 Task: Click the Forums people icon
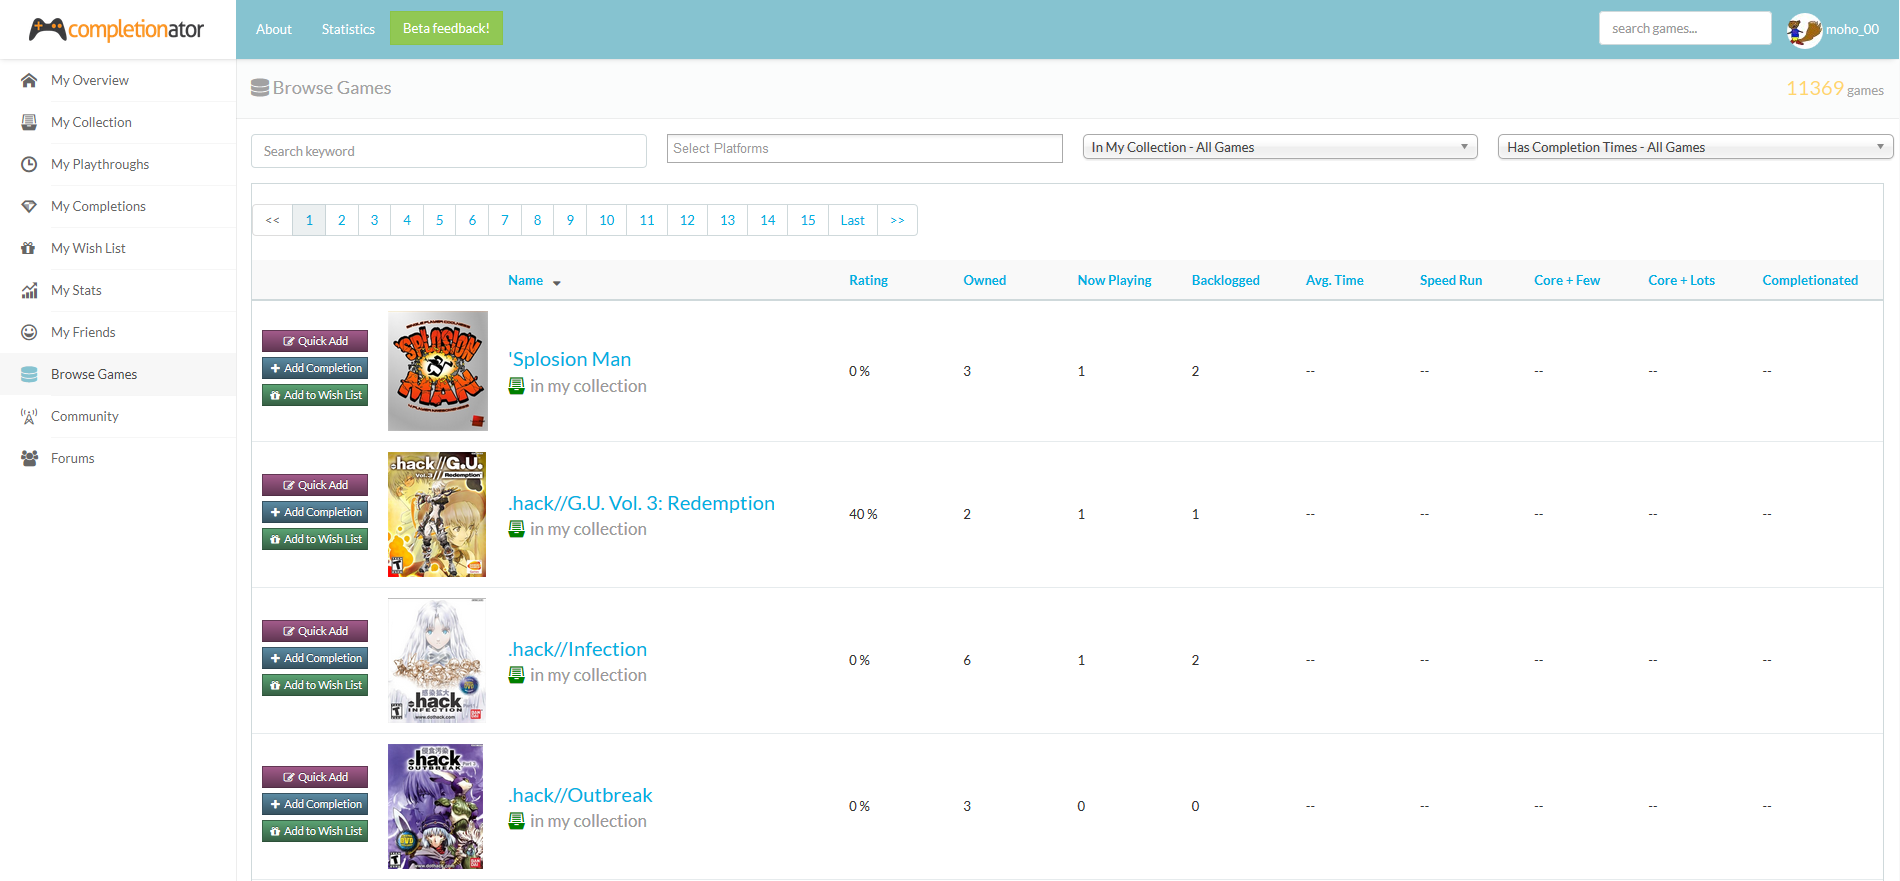click(x=29, y=458)
